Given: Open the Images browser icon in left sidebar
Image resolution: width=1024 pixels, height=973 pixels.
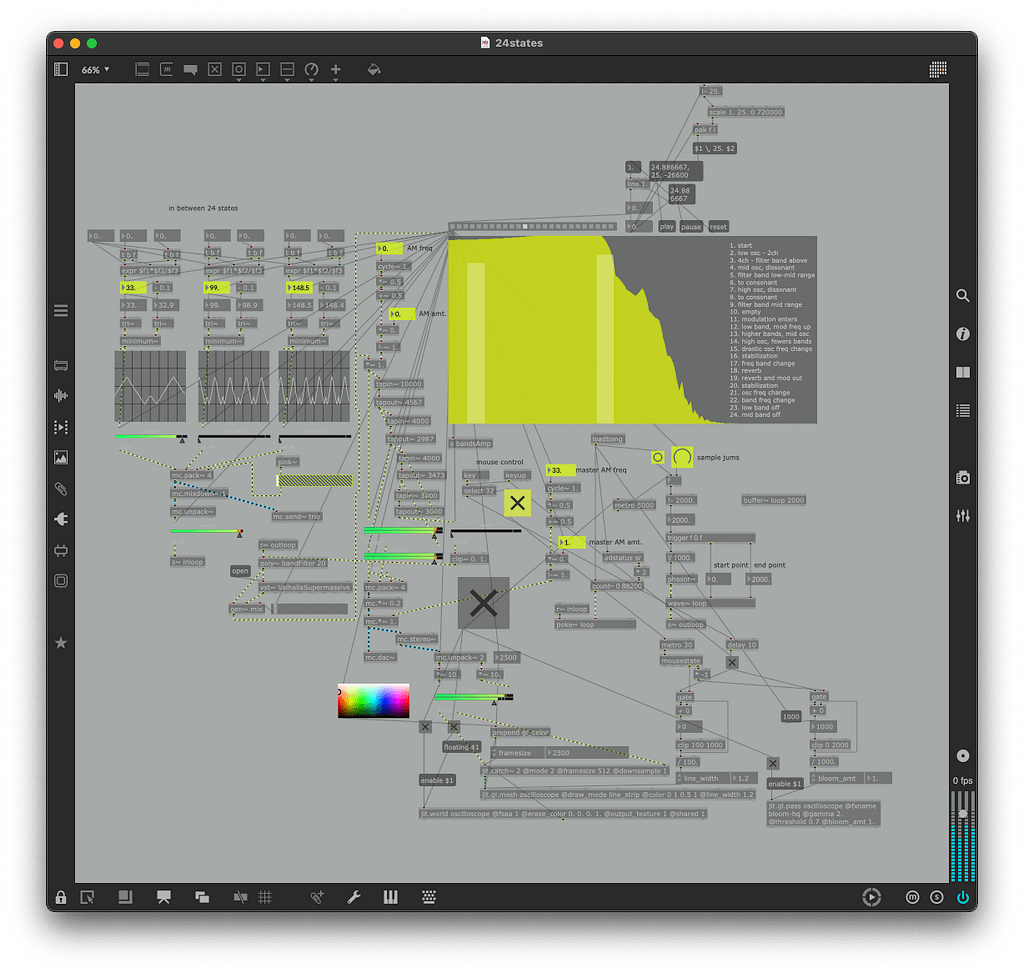Looking at the screenshot, I should [x=61, y=458].
